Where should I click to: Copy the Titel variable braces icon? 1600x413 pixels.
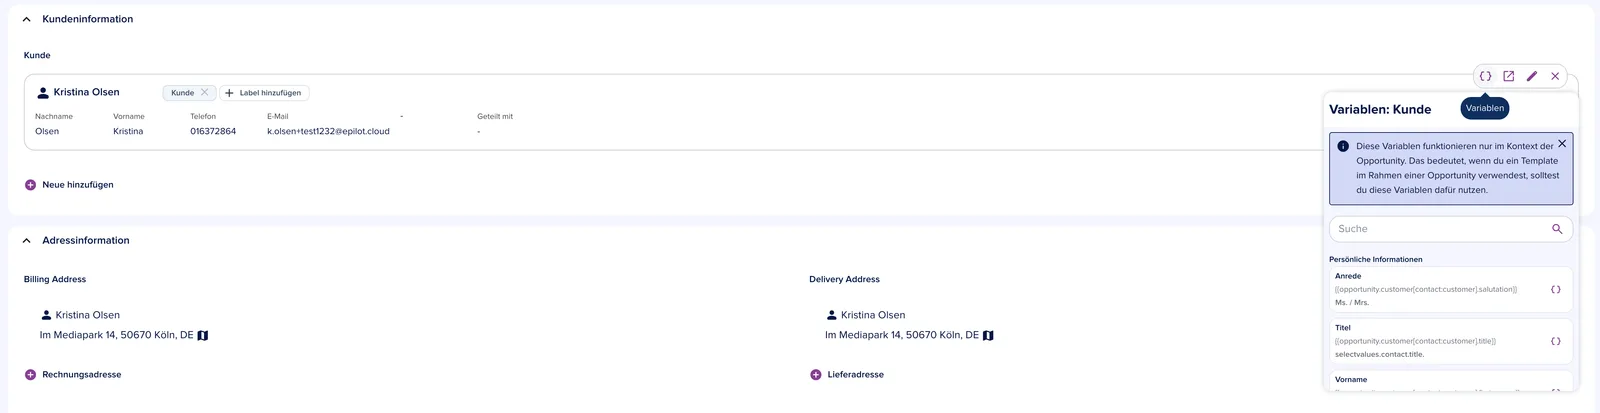[x=1555, y=341]
